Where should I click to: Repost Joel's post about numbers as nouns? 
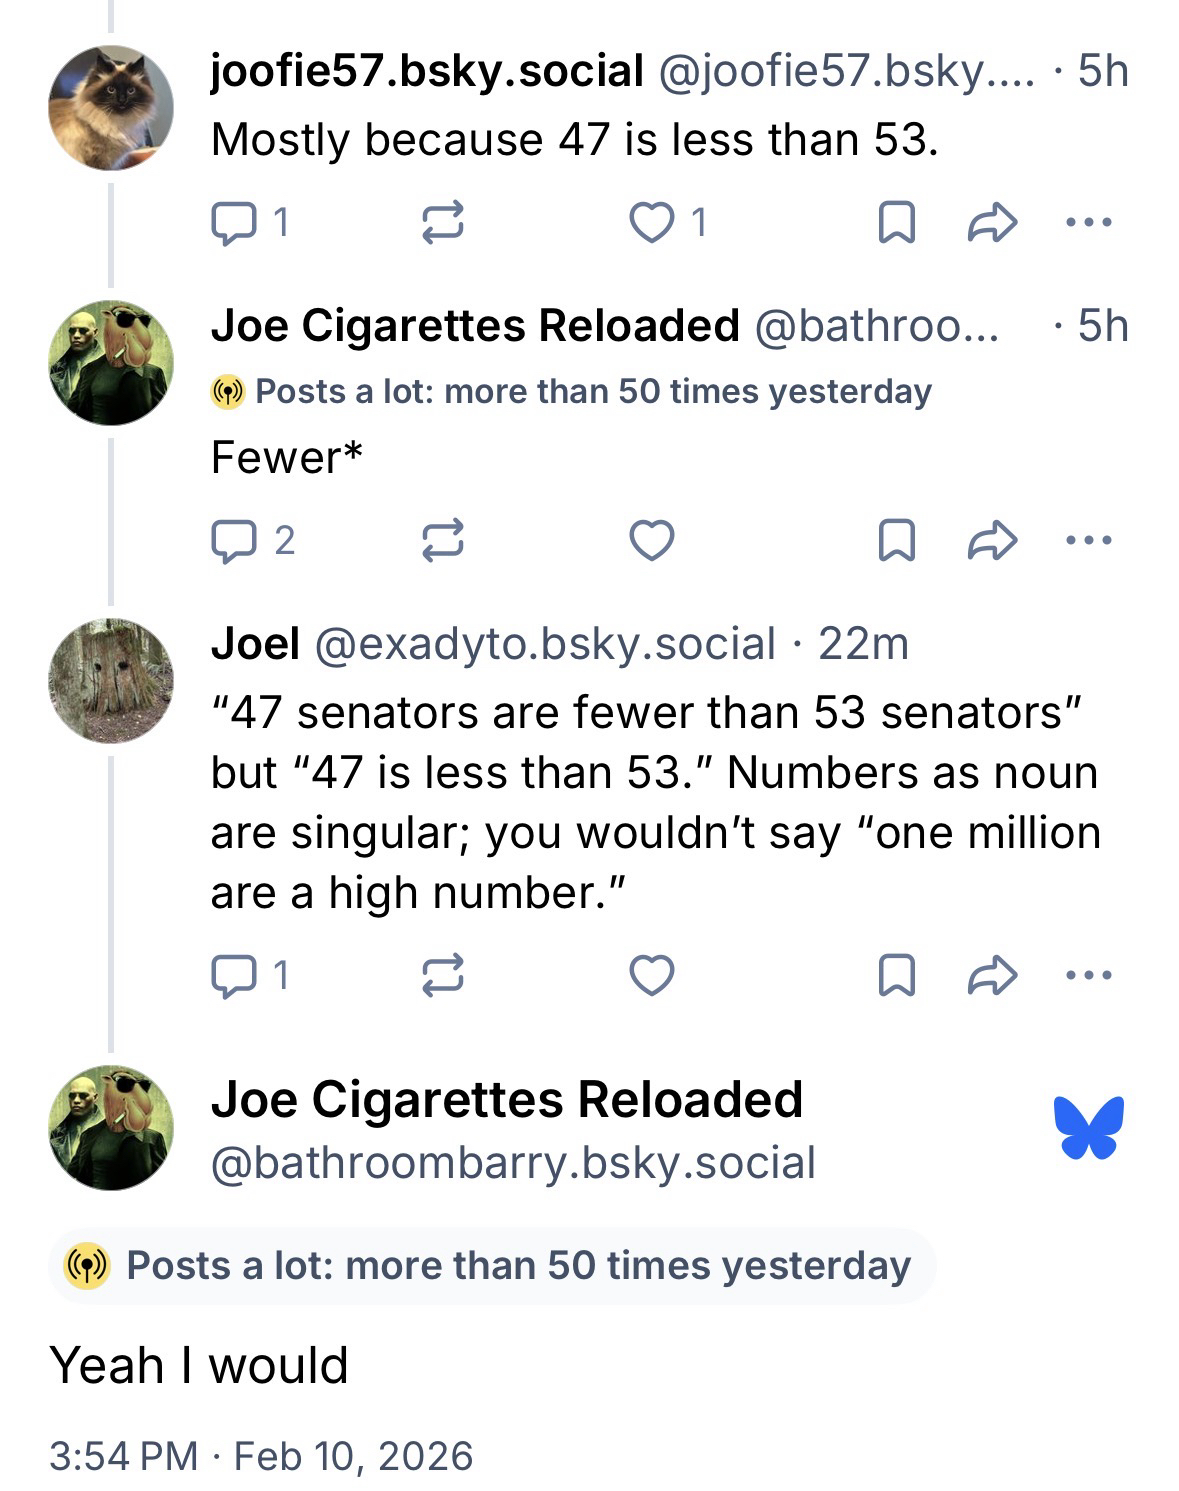point(442,975)
